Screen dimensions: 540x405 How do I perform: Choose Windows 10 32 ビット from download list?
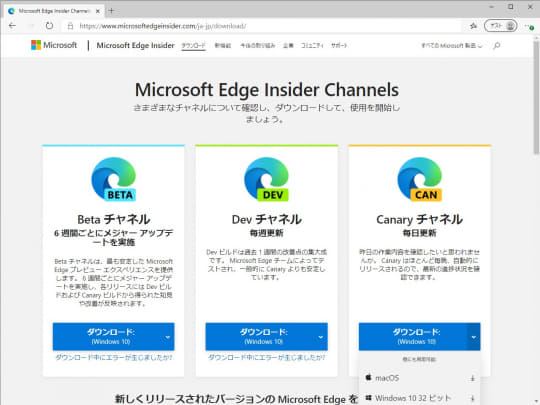pos(419,398)
